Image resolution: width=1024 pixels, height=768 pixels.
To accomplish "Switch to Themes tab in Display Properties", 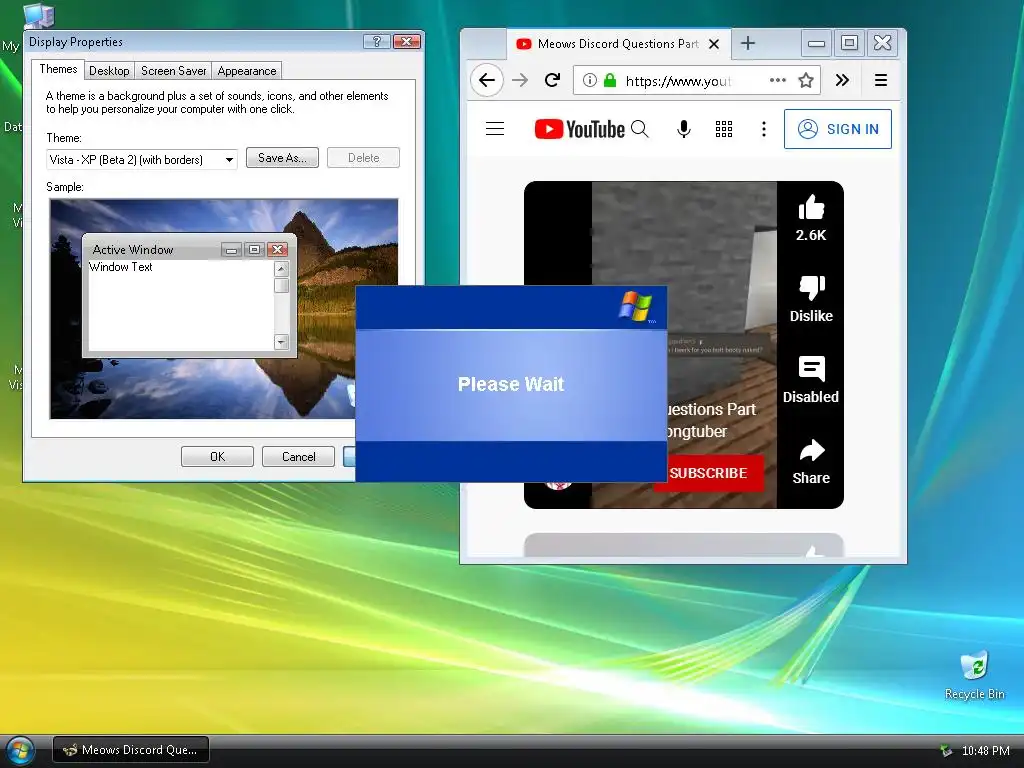I will point(58,69).
